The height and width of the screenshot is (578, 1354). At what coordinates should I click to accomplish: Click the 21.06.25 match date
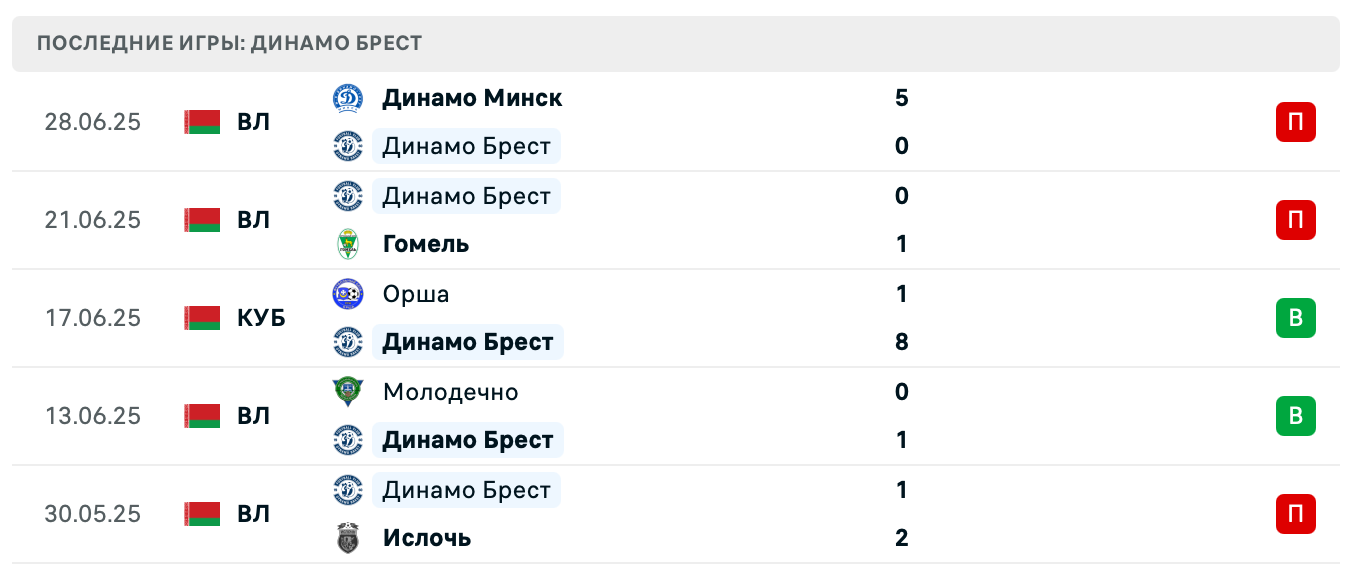click(x=93, y=220)
